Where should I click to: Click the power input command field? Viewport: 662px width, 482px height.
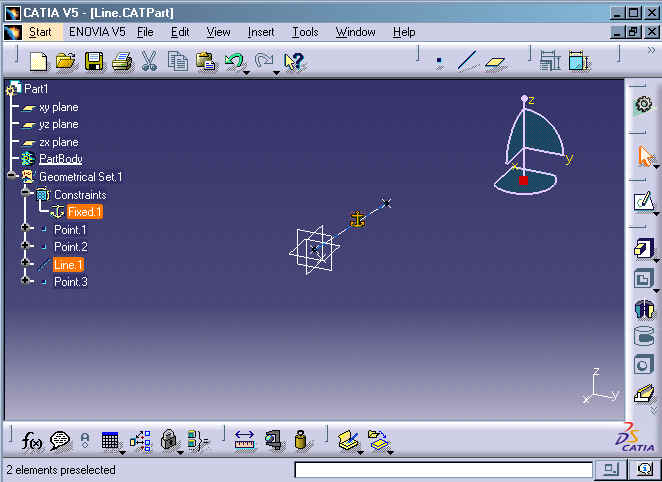(x=443, y=470)
